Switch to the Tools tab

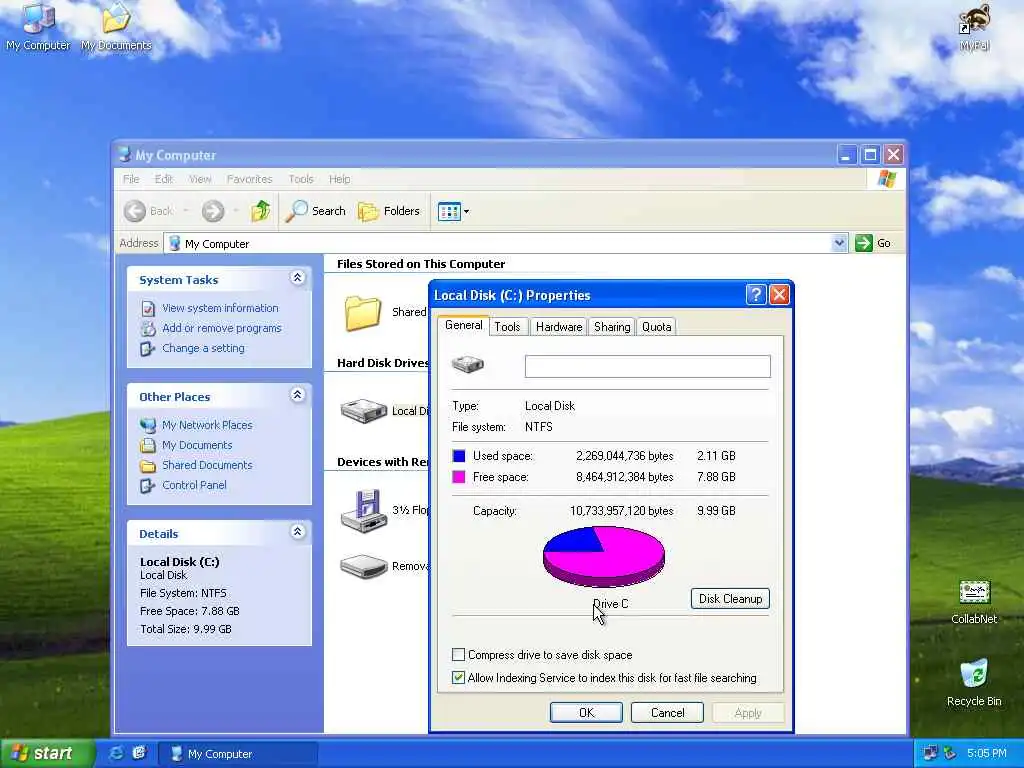(507, 327)
